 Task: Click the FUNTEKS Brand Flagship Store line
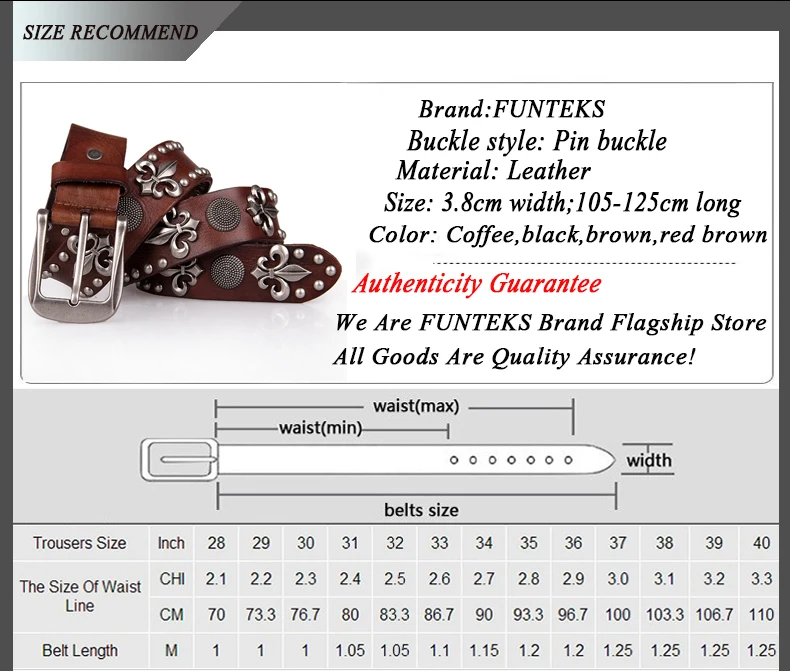[x=551, y=323]
